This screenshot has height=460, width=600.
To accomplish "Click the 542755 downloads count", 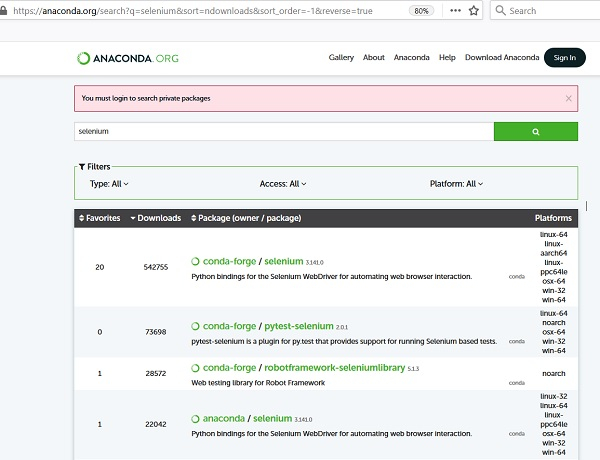I will point(156,267).
